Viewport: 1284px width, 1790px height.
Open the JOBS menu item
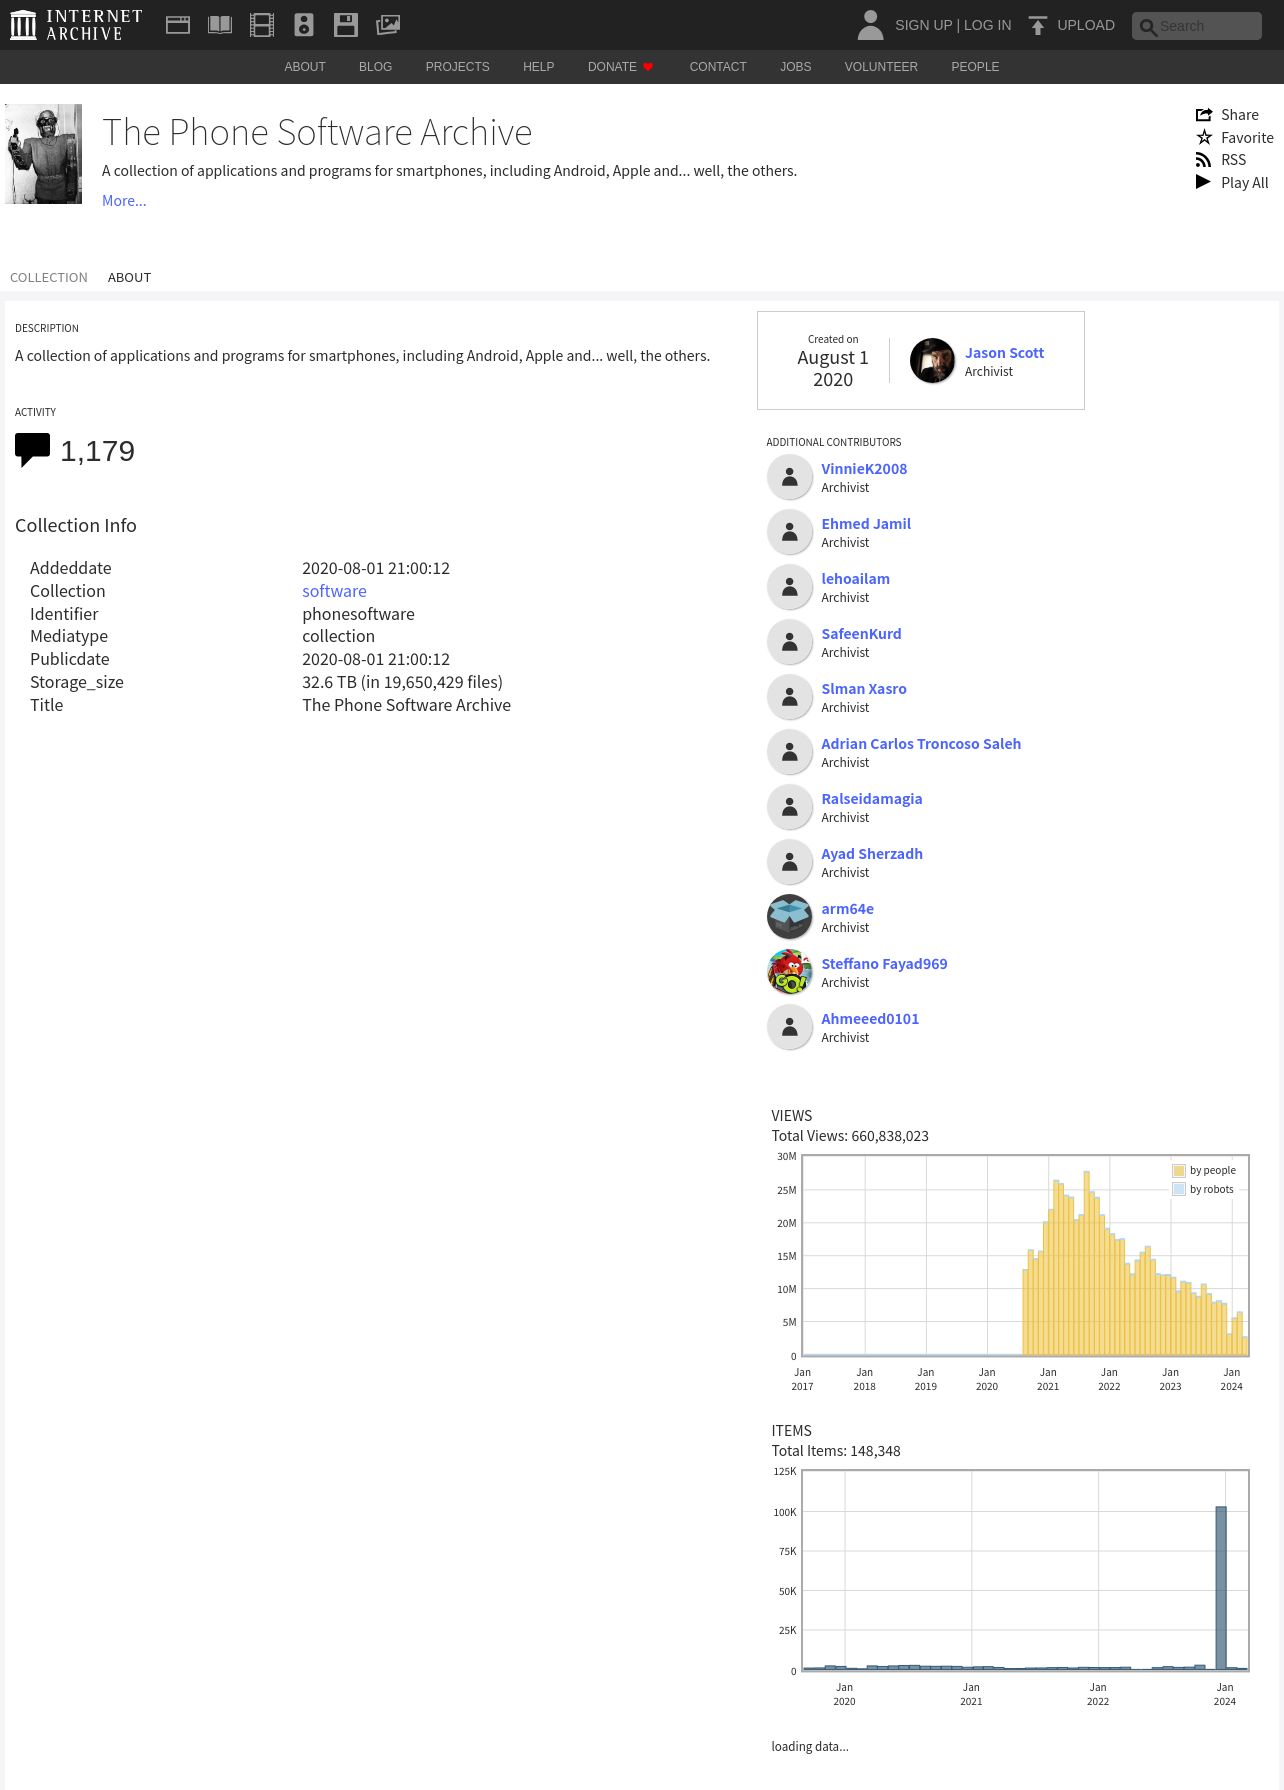coord(796,67)
